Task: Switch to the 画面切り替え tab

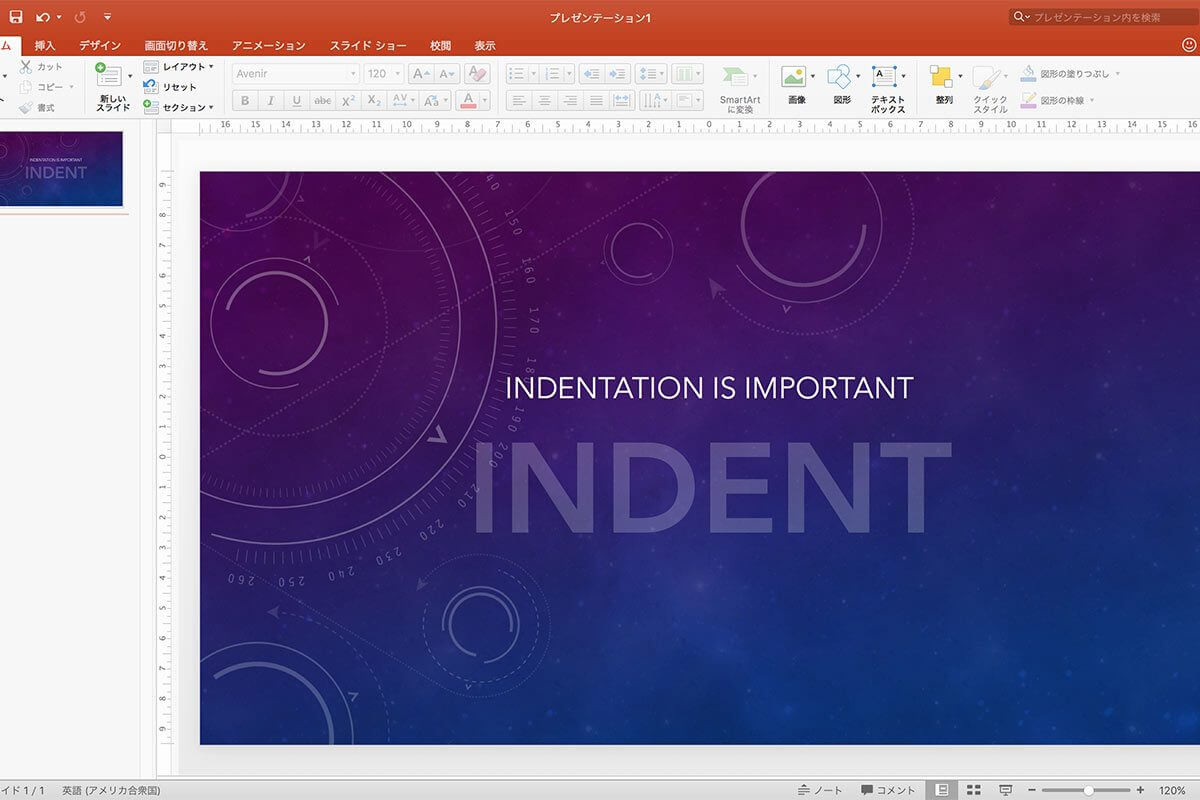Action: [x=176, y=46]
